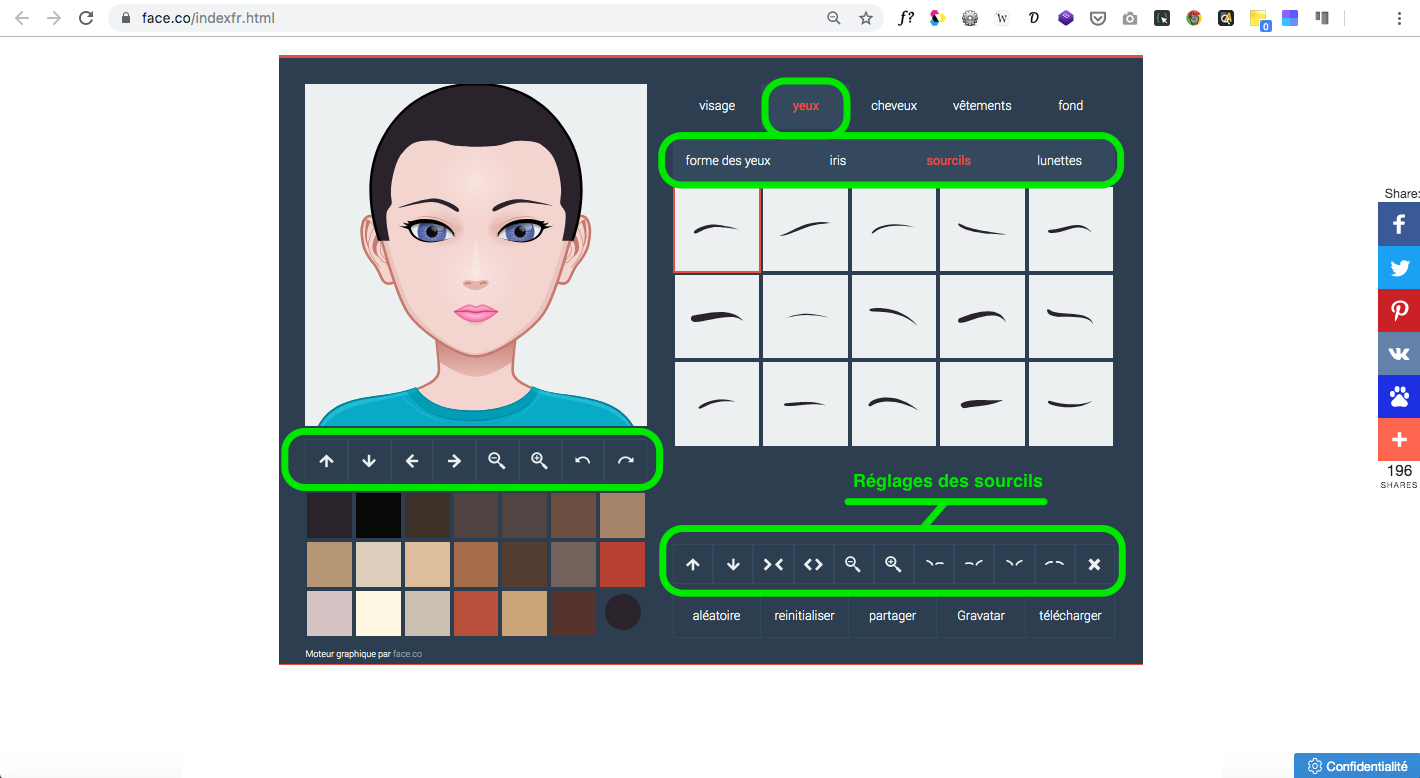Open the Pocket extension

pos(1098,18)
